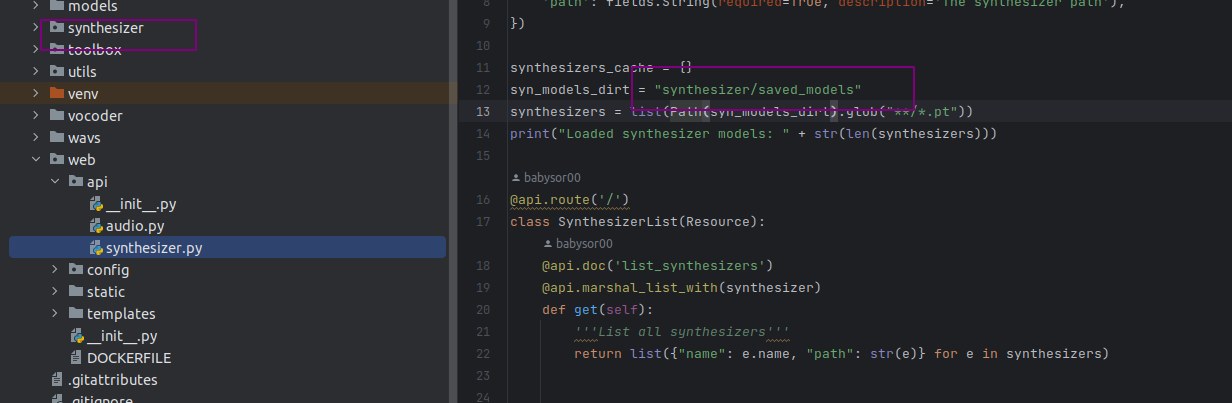
Task: Click line number 13 in the gutter
Action: [x=483, y=111]
